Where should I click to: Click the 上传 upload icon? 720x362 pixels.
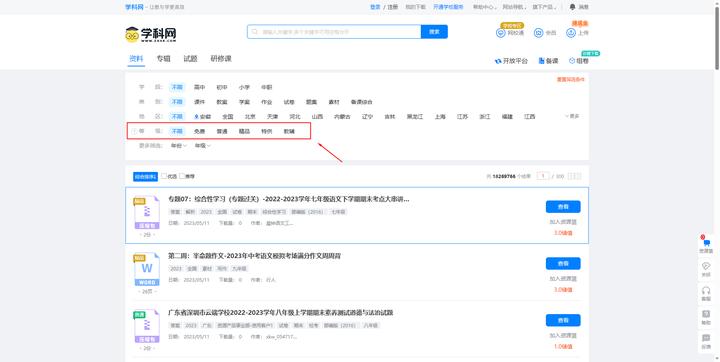tap(571, 33)
